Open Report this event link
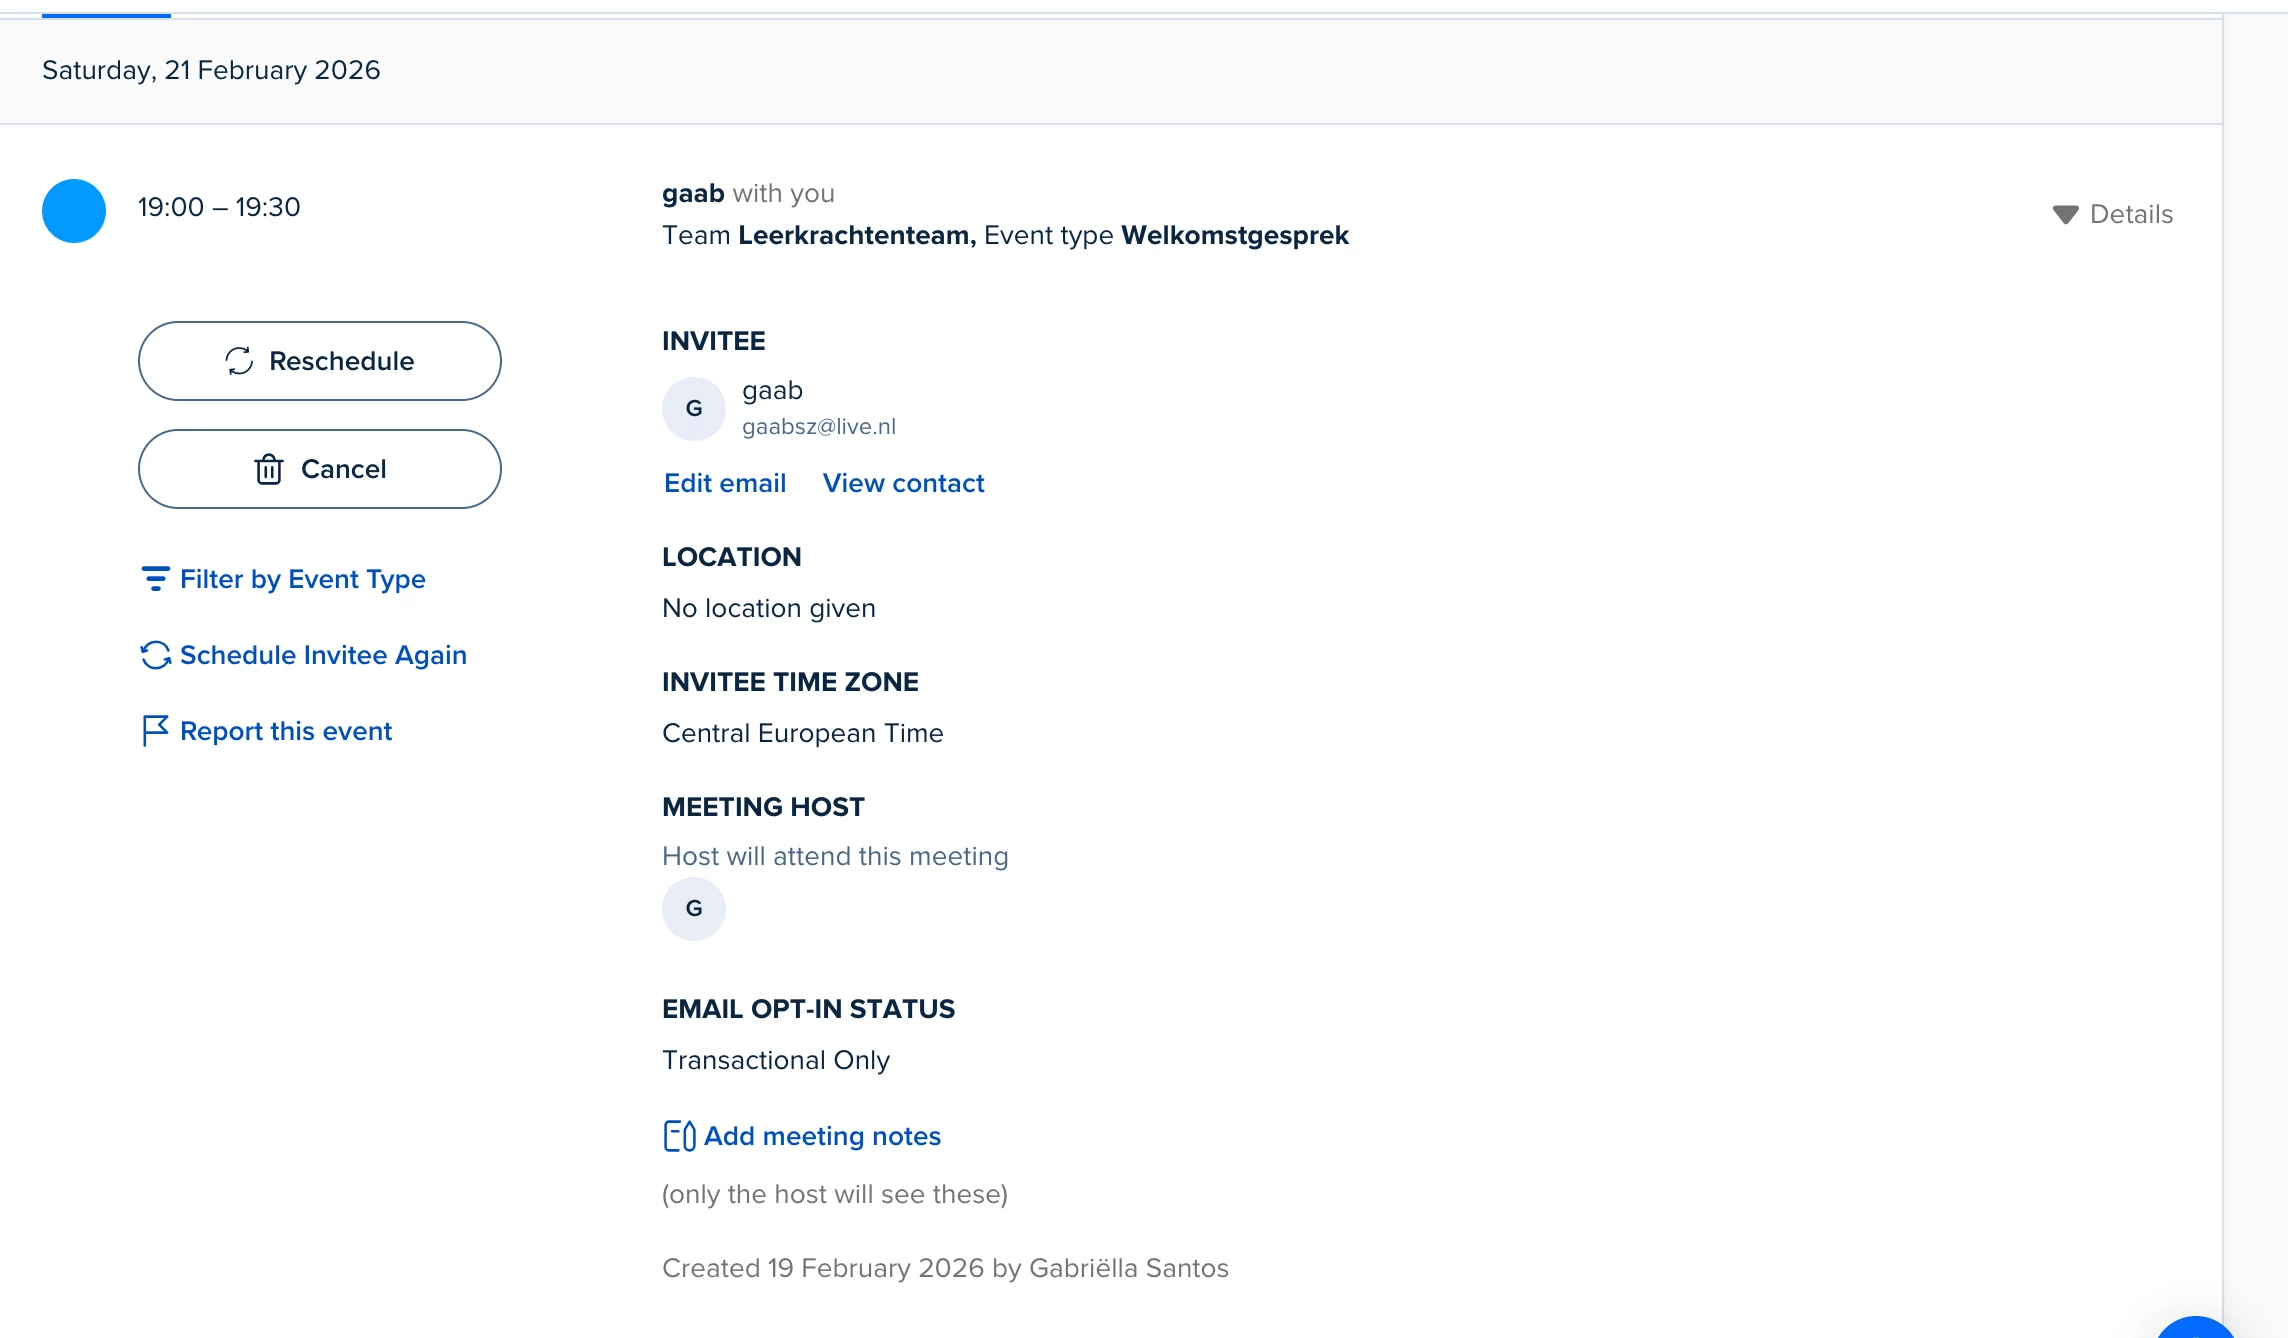2288x1338 pixels. [x=286, y=731]
